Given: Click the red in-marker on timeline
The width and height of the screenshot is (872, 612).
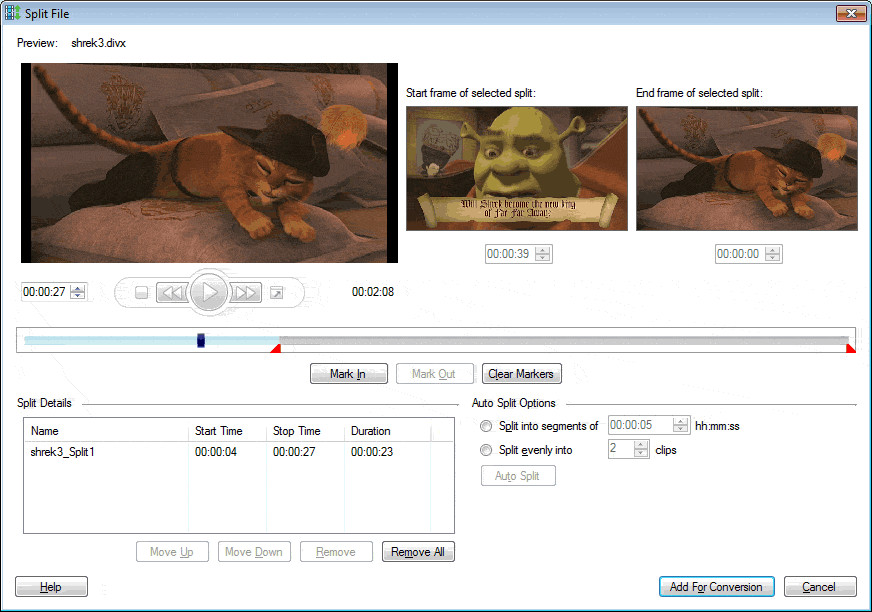Looking at the screenshot, I should [275, 348].
